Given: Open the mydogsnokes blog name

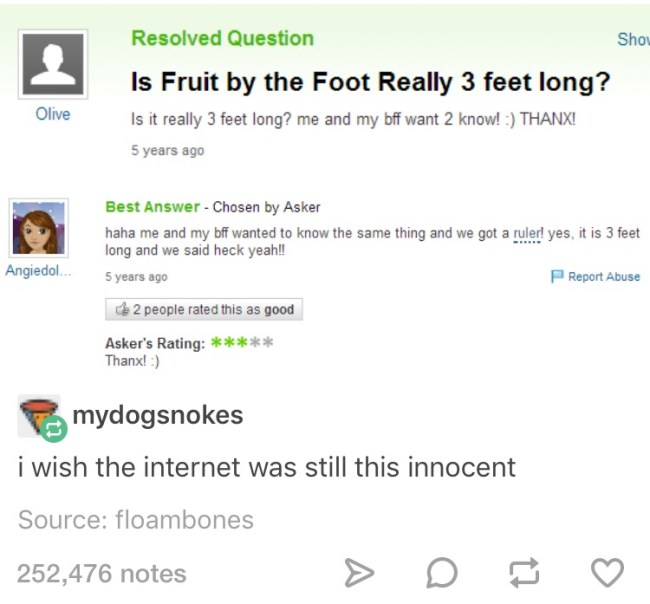Looking at the screenshot, I should click(x=157, y=415).
